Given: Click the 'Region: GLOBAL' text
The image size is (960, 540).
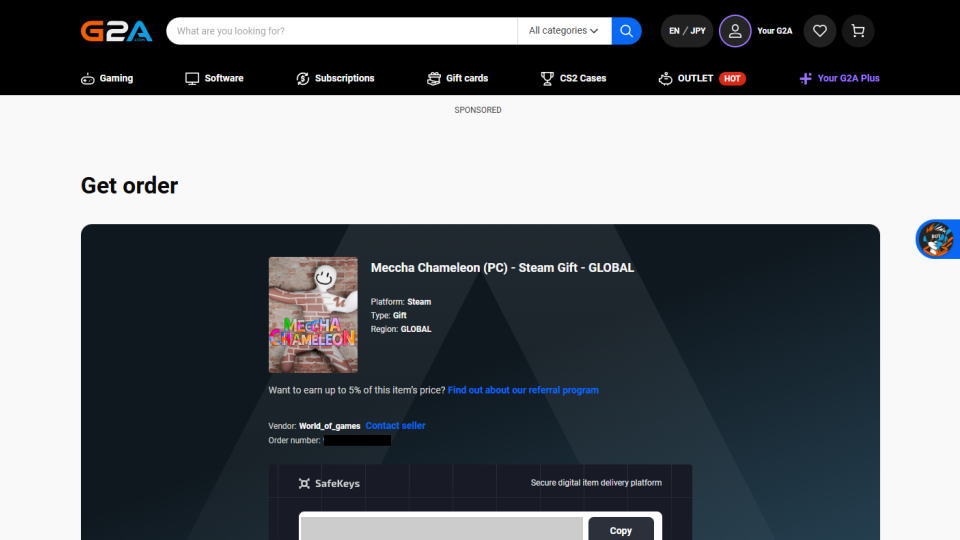Looking at the screenshot, I should [401, 329].
